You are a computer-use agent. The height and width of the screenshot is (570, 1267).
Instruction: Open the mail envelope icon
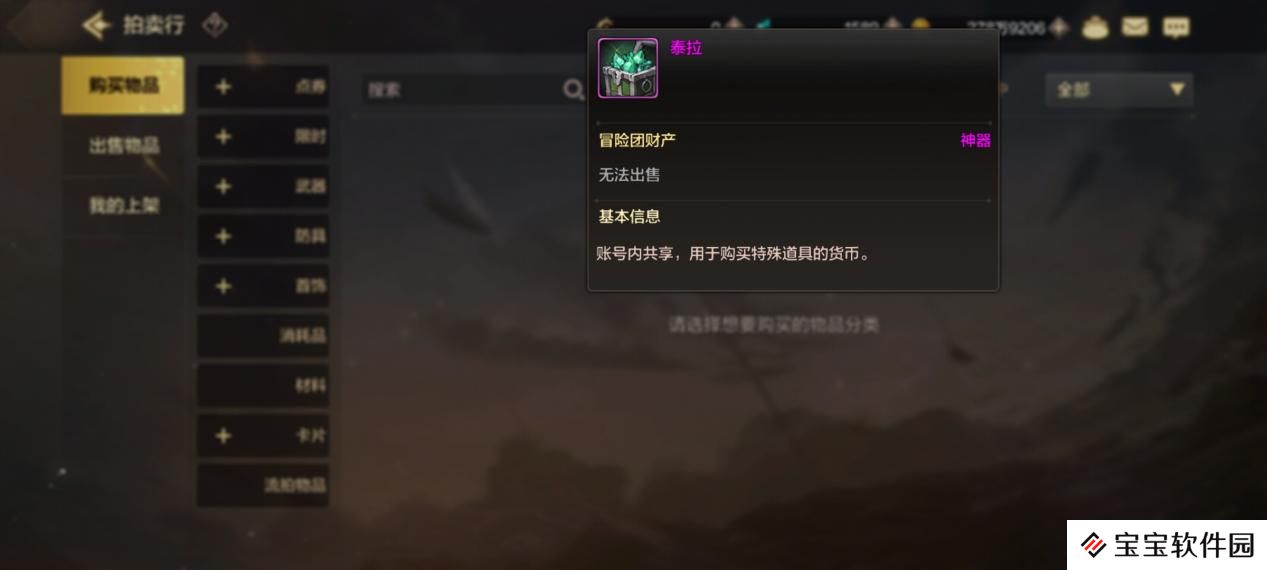coord(1135,27)
